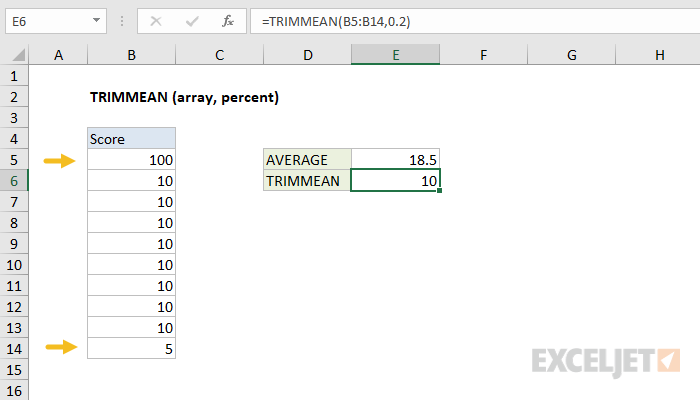This screenshot has width=700, height=400.
Task: Select row 11 header
Action: (x=14, y=286)
